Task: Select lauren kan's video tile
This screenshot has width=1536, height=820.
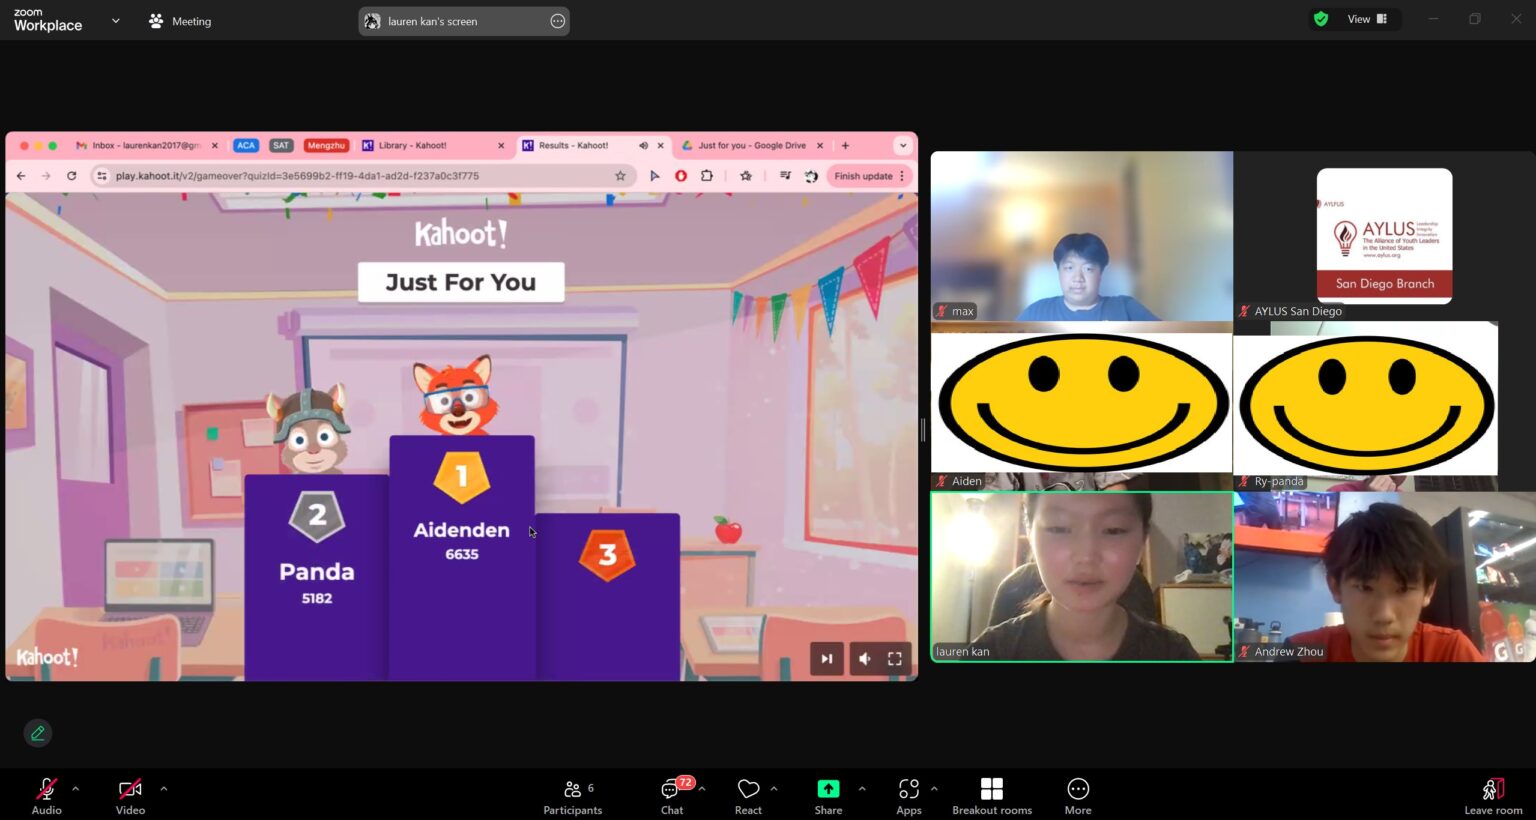Action: click(x=1082, y=577)
